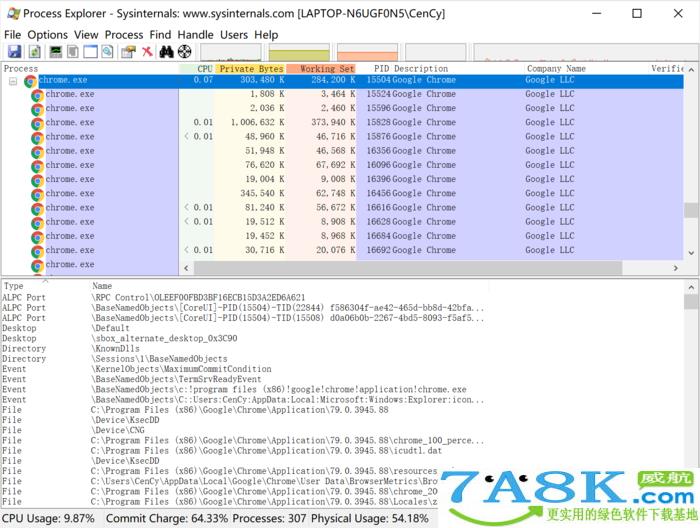Click horizontal scrollbar right arrow
This screenshot has height=528, width=700.
(x=676, y=268)
